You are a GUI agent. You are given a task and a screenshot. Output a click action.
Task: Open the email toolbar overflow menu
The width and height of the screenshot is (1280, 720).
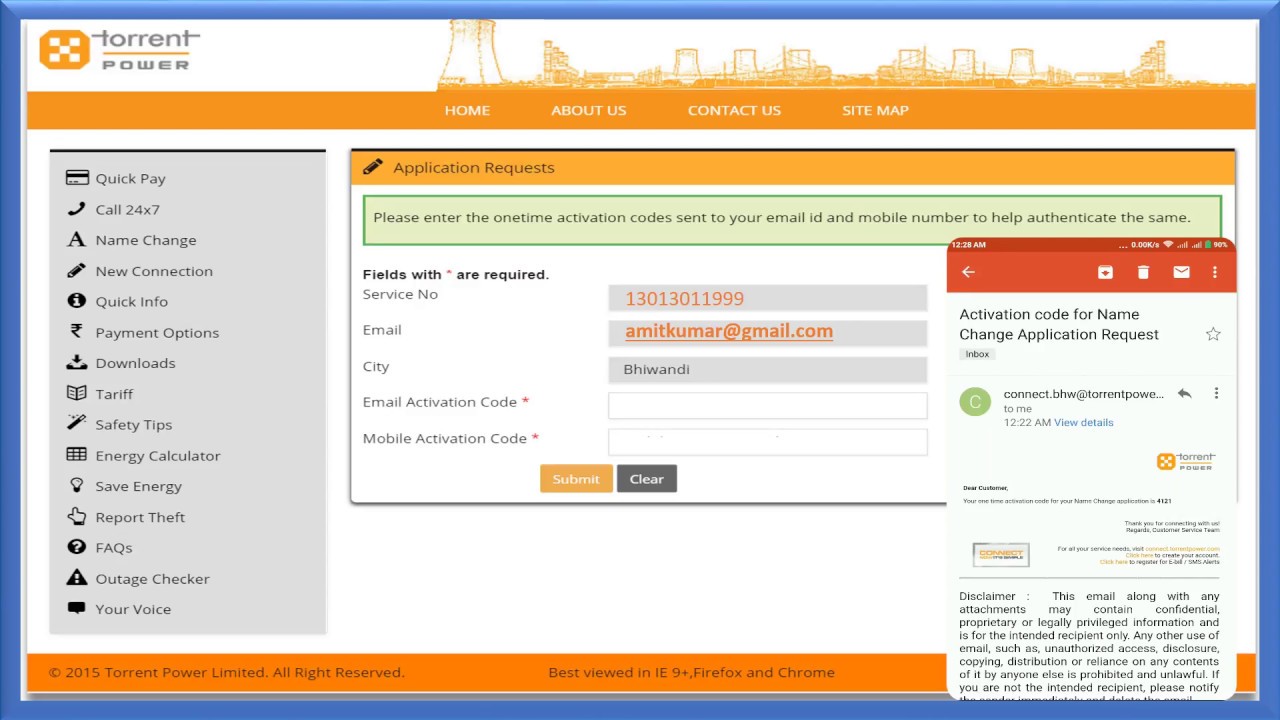1215,272
